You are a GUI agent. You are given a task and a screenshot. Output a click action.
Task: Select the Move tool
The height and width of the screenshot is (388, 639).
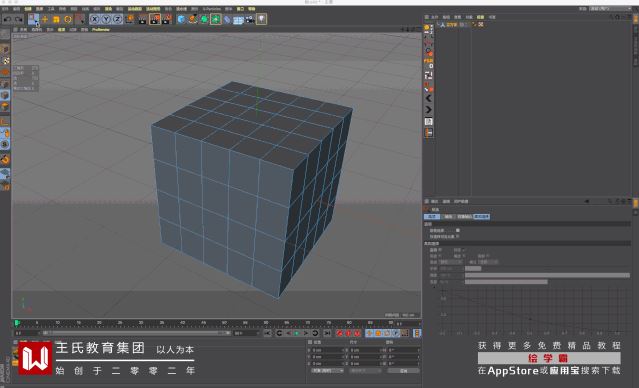[45, 19]
